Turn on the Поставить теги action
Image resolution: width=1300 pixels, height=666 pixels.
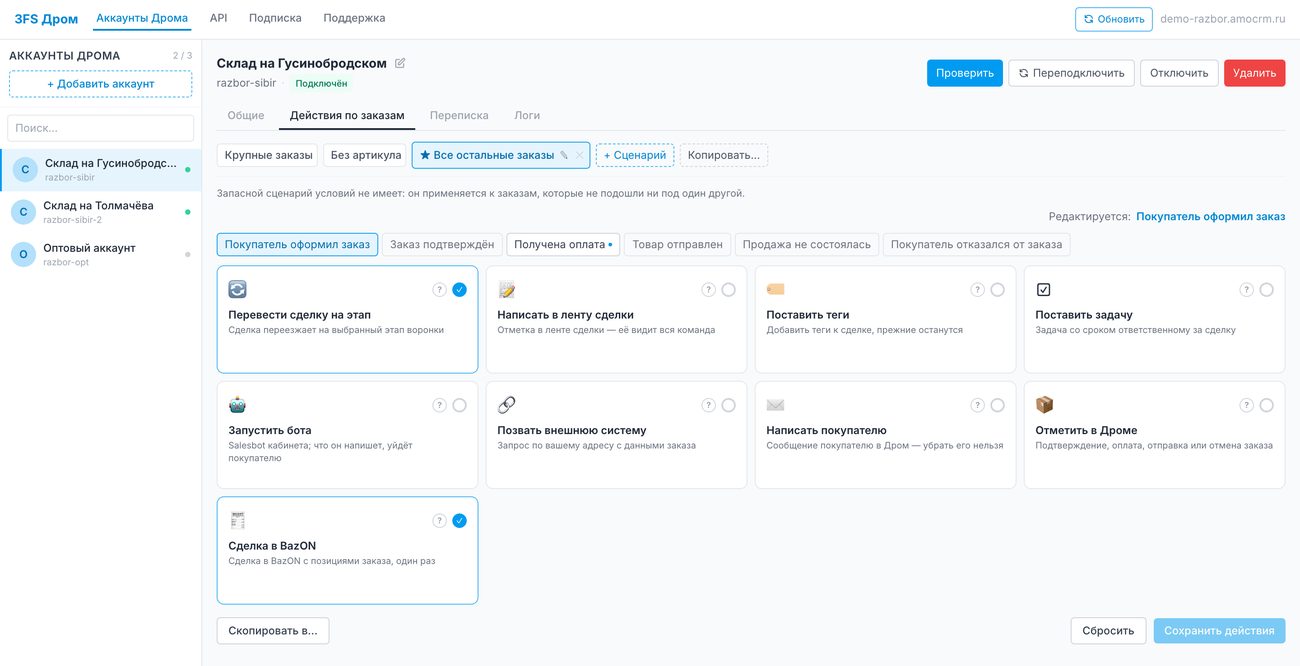(997, 290)
